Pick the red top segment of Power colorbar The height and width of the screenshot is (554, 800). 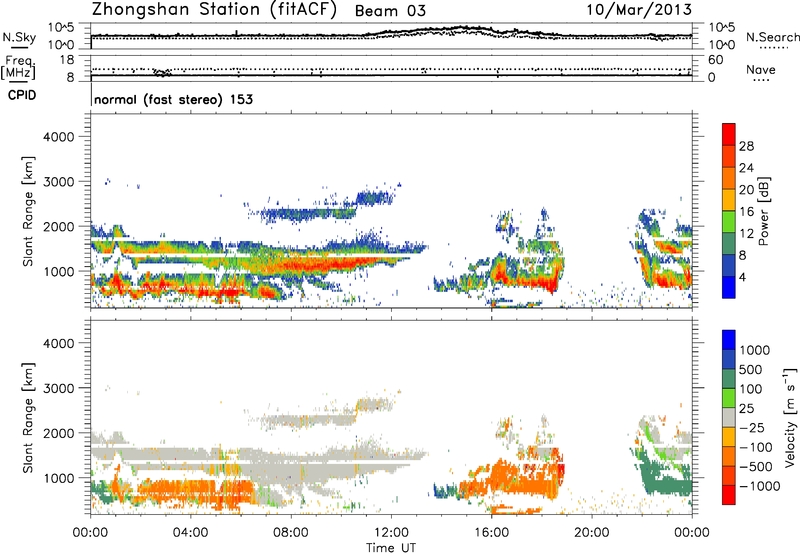coord(729,135)
